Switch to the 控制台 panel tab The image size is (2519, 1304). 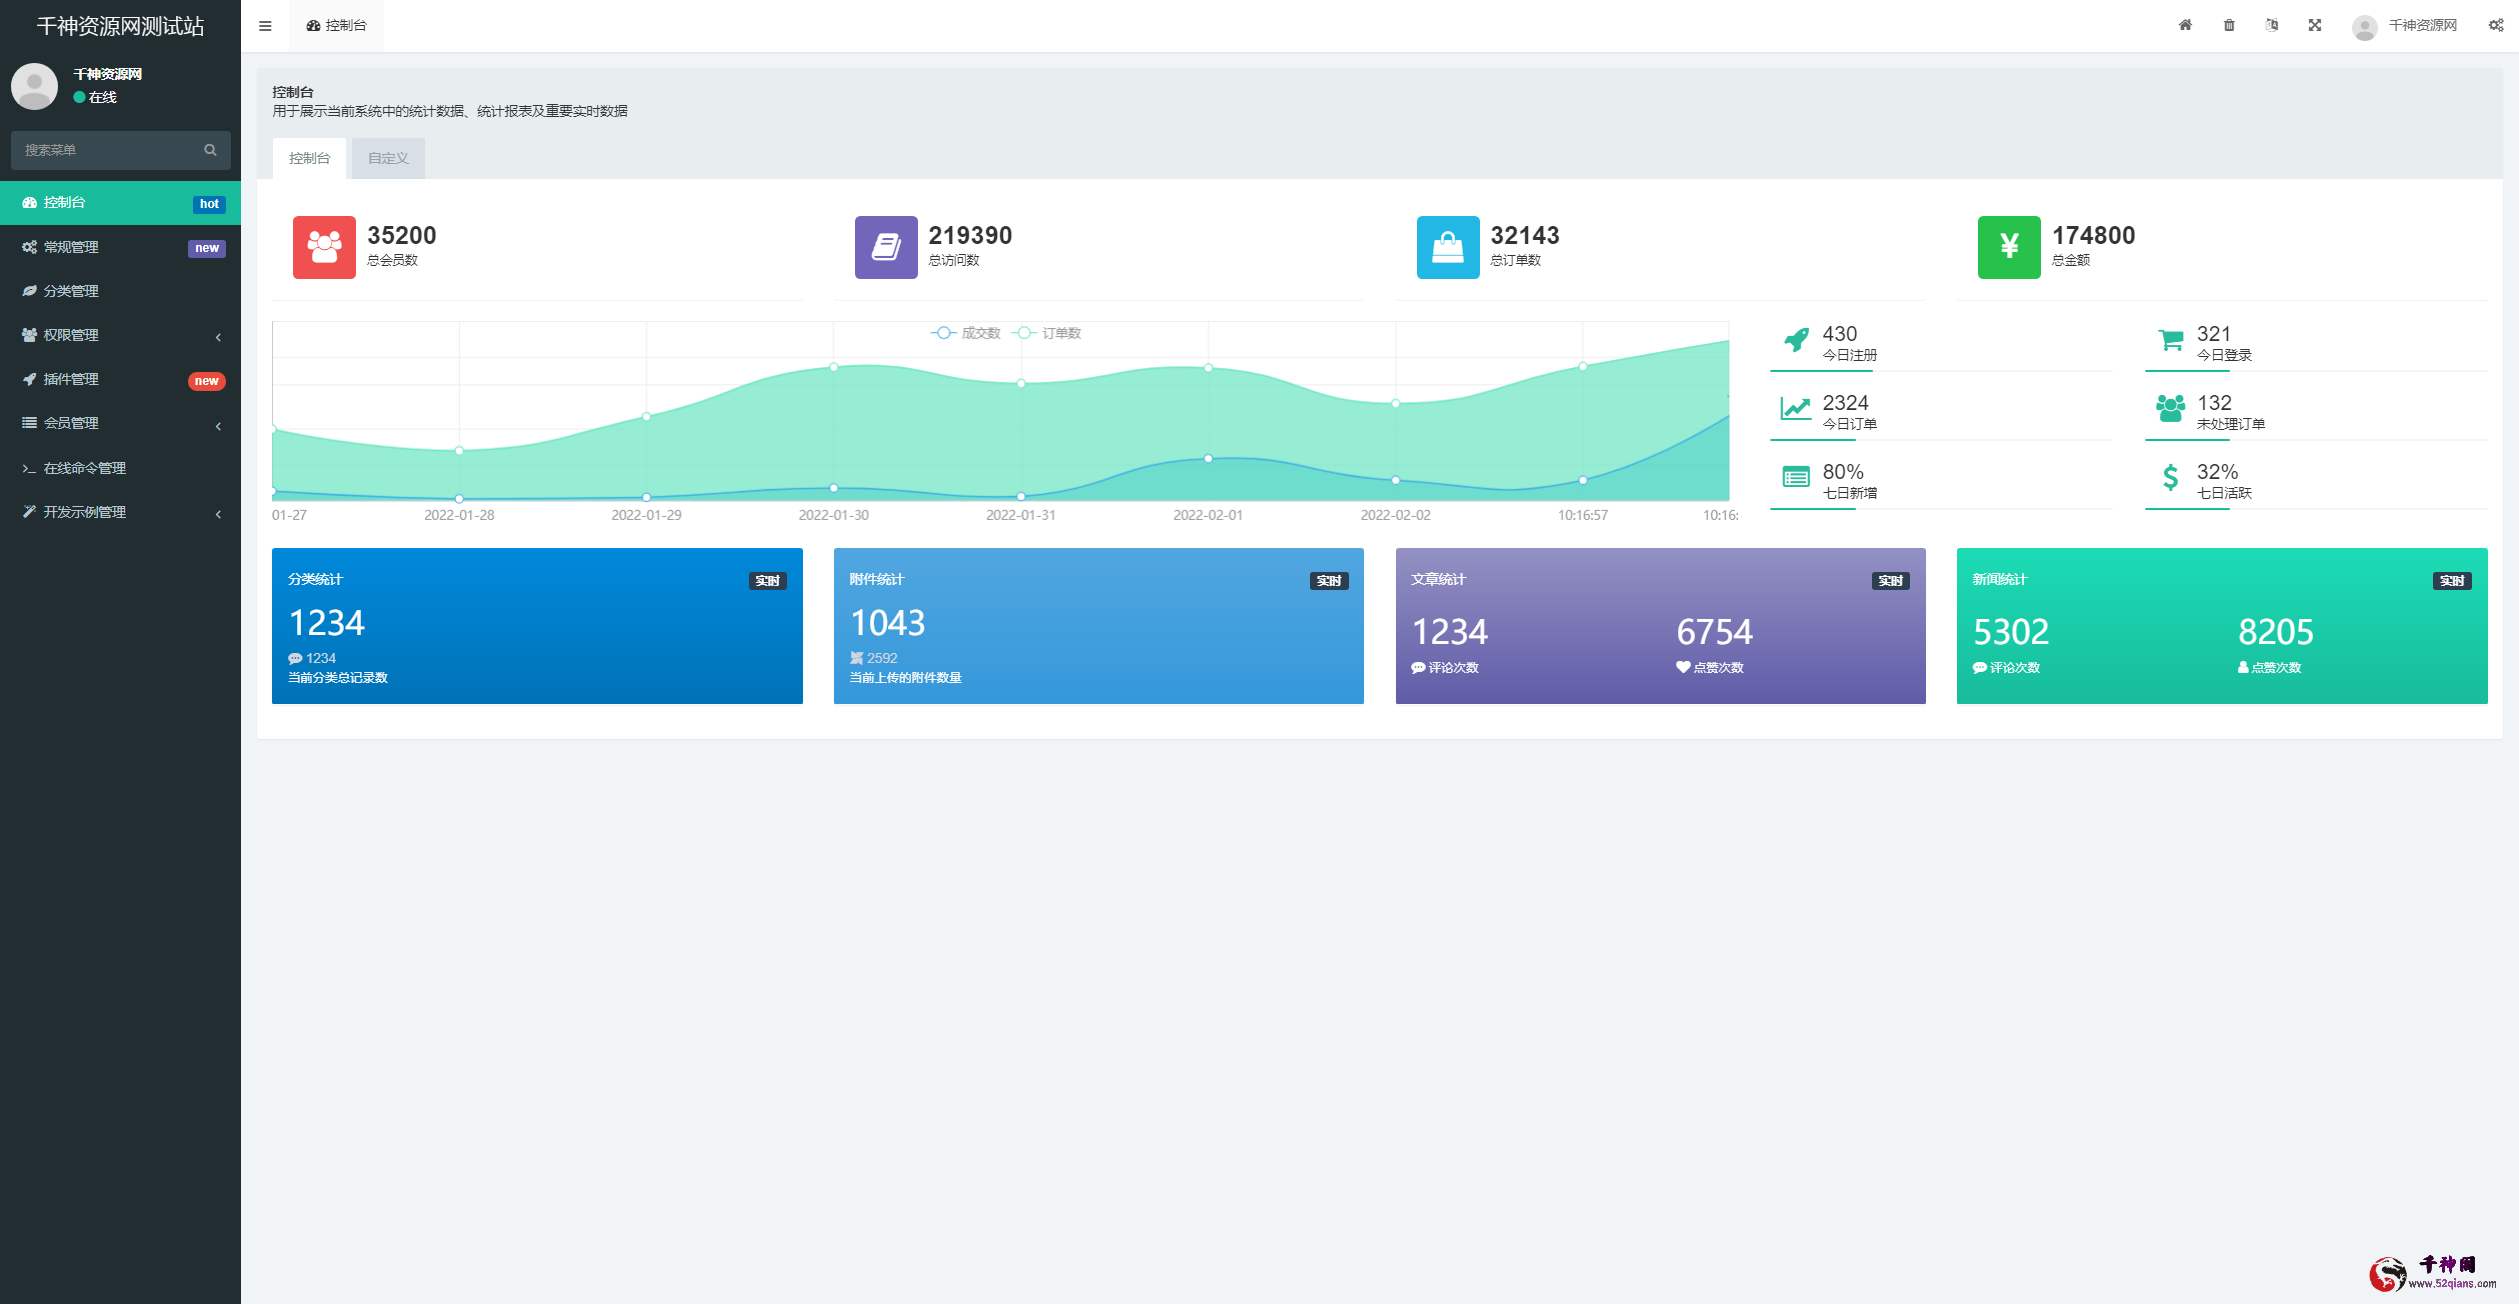(x=309, y=158)
